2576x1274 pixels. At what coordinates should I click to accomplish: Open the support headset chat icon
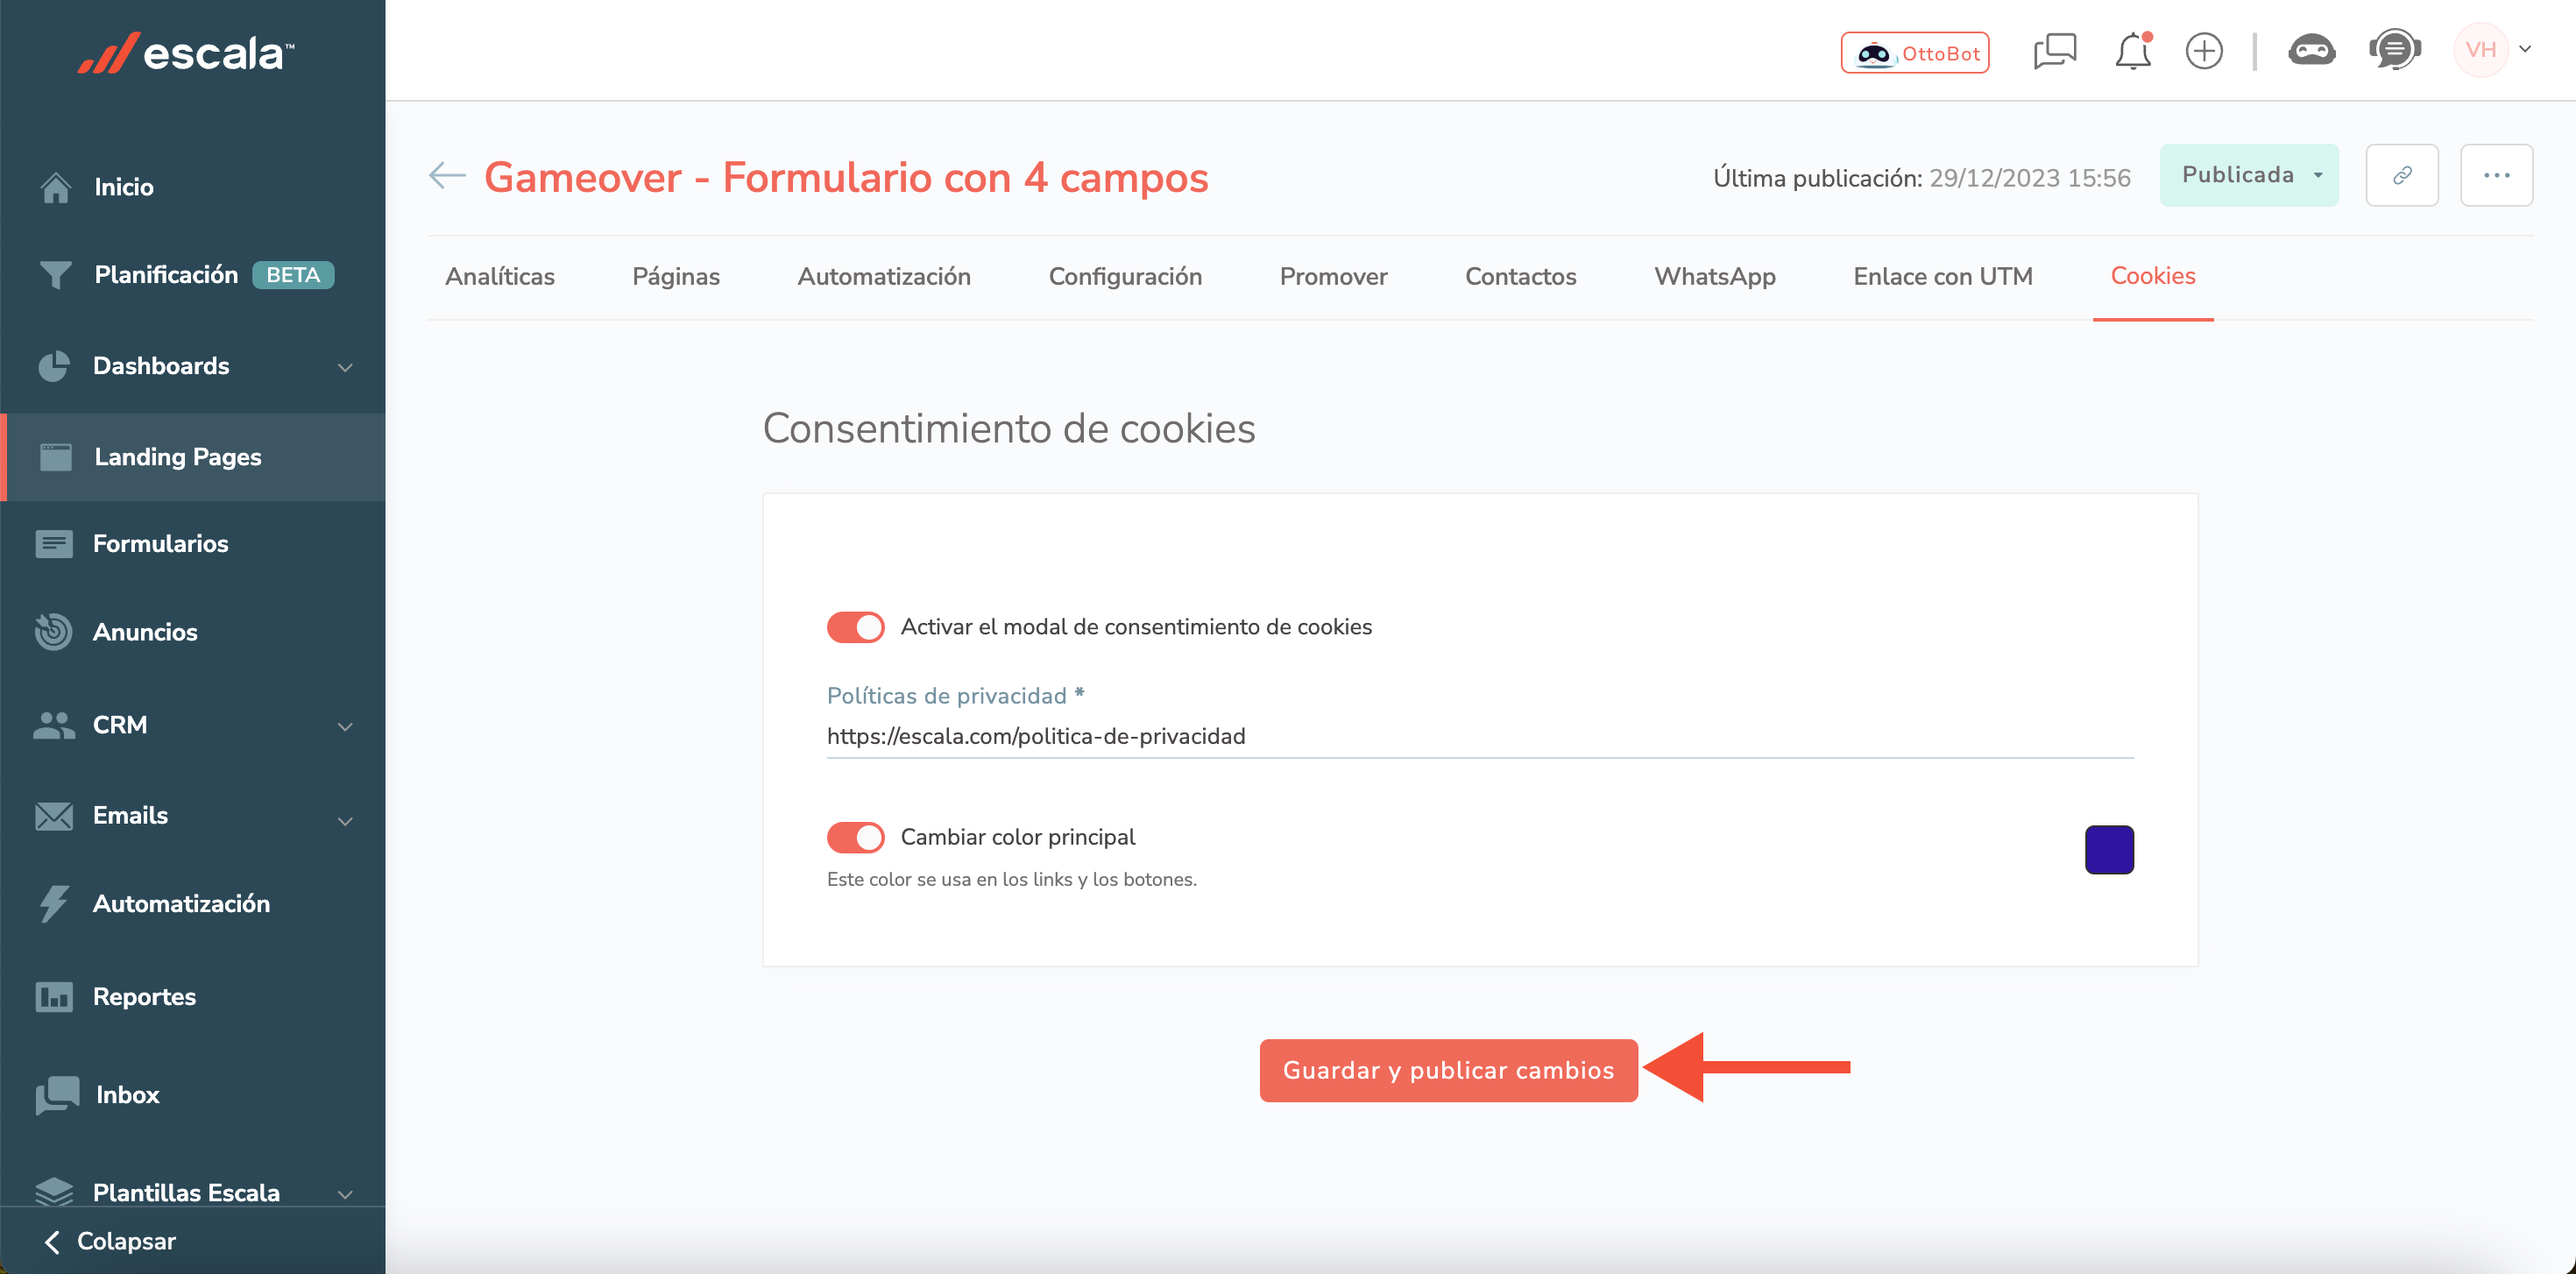coord(2394,50)
